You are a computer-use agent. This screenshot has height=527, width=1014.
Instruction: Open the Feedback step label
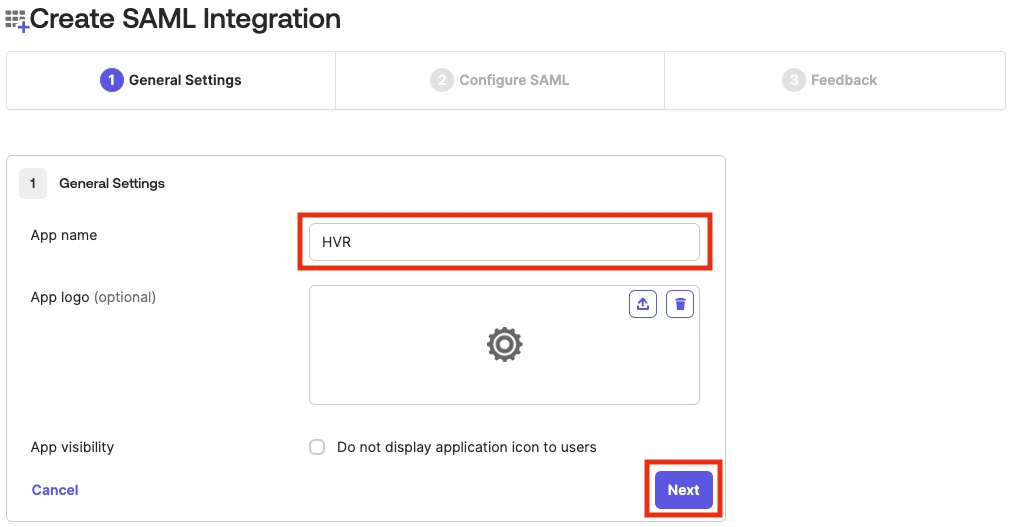(x=844, y=80)
